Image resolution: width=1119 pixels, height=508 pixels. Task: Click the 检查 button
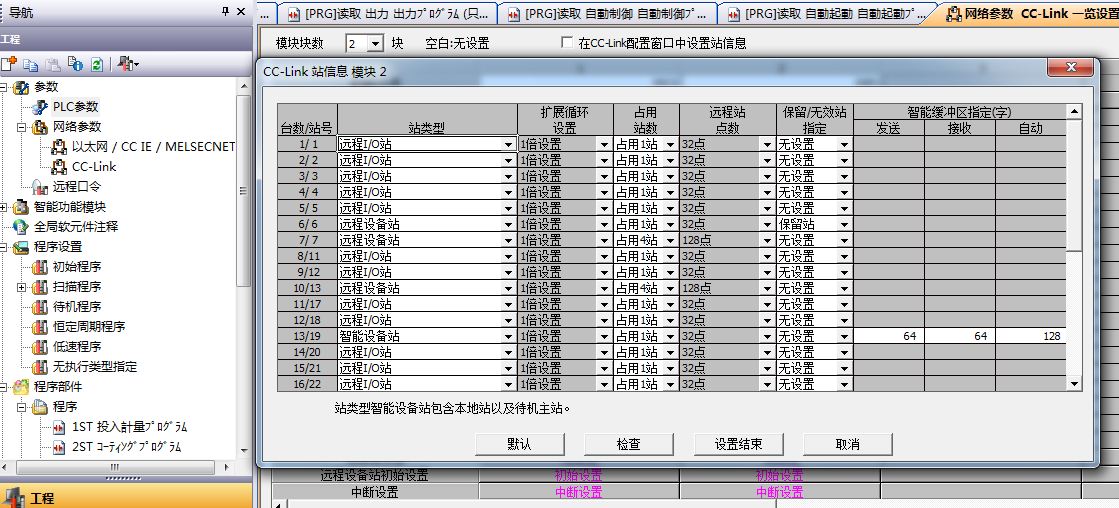pos(628,444)
